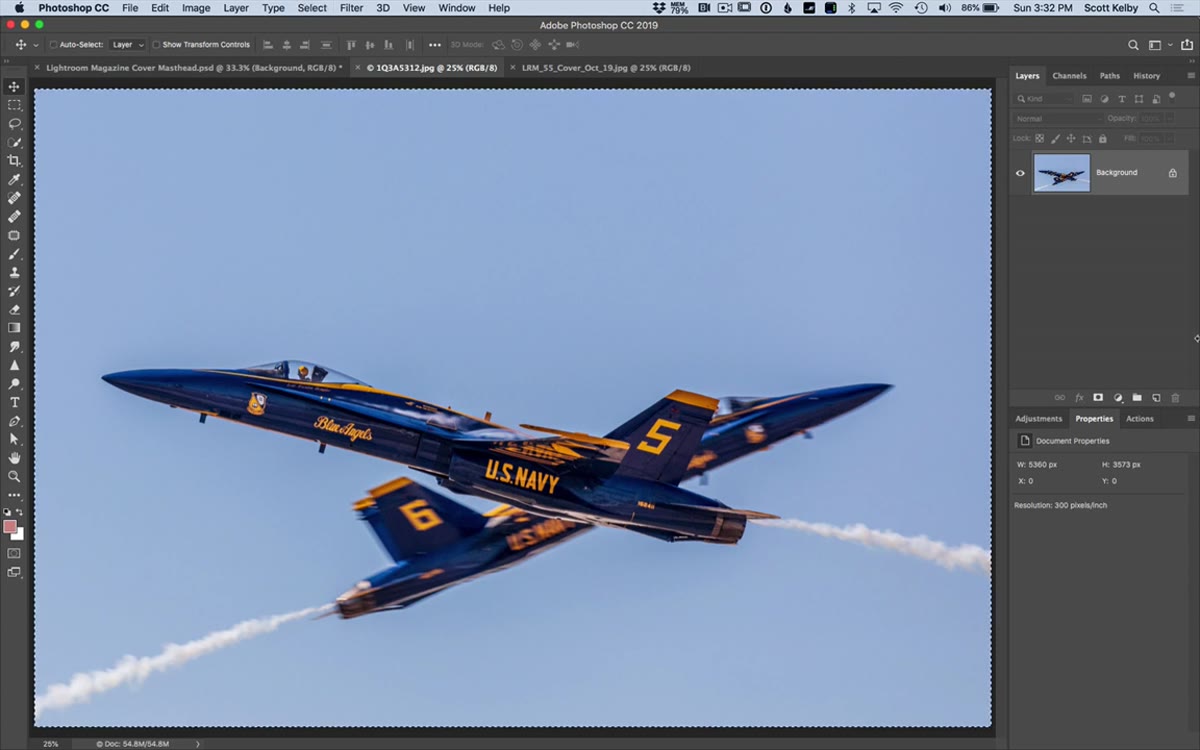The width and height of the screenshot is (1200, 750).
Task: Select the Spot Healing Brush tool
Action: [x=14, y=198]
